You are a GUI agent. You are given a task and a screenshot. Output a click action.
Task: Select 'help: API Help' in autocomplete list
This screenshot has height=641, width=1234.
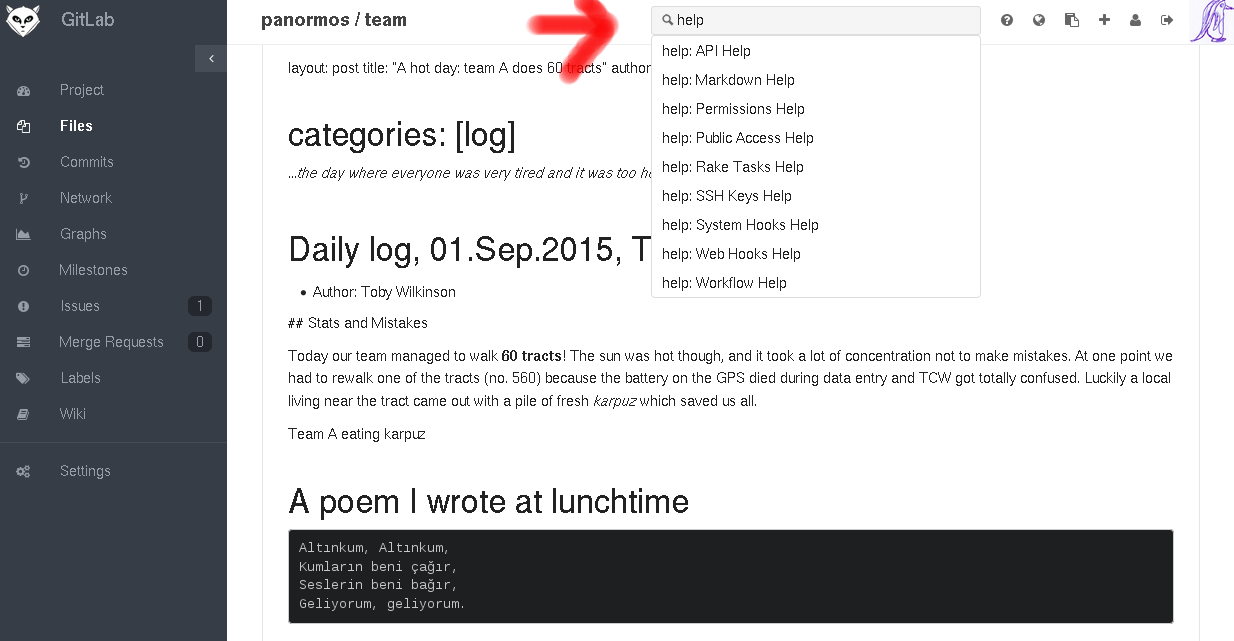[706, 51]
